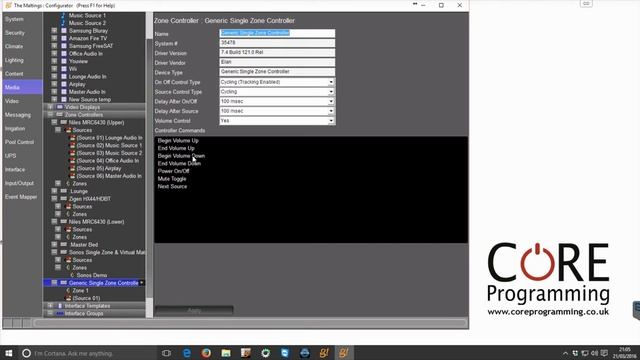Viewport: 640px width, 360px height.
Task: Switch to the Lighting tab
Action: [22, 60]
